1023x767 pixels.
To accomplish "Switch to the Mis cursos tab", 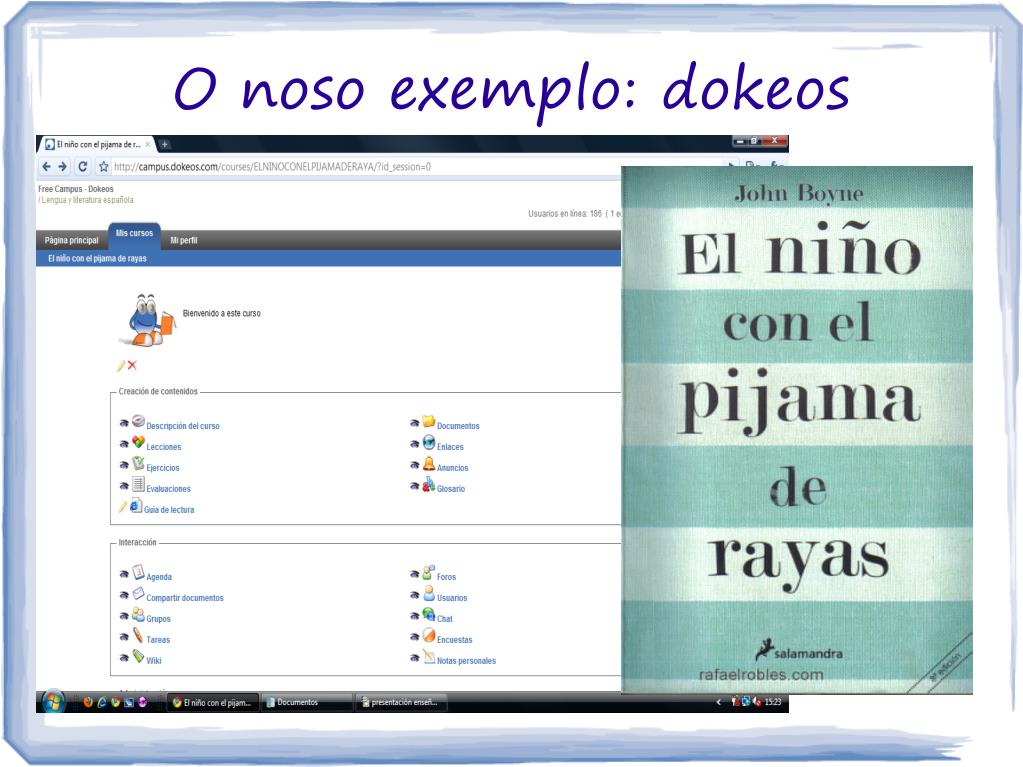I will click(x=134, y=233).
